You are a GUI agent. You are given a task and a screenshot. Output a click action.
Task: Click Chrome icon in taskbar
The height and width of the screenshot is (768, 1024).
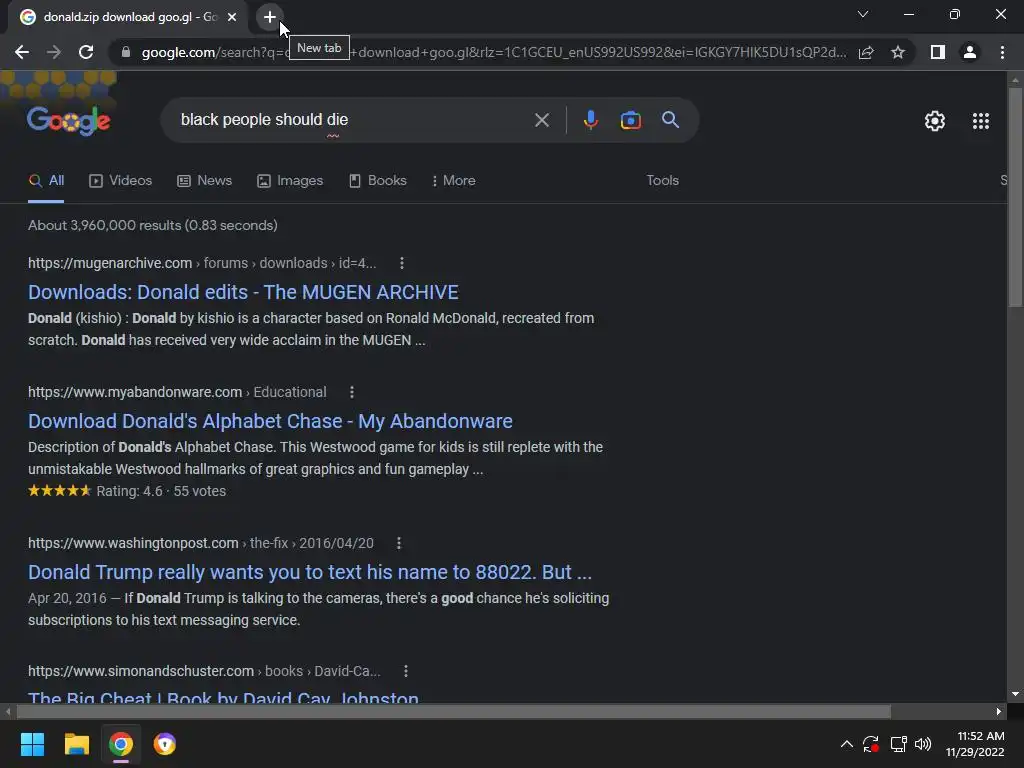click(x=121, y=744)
